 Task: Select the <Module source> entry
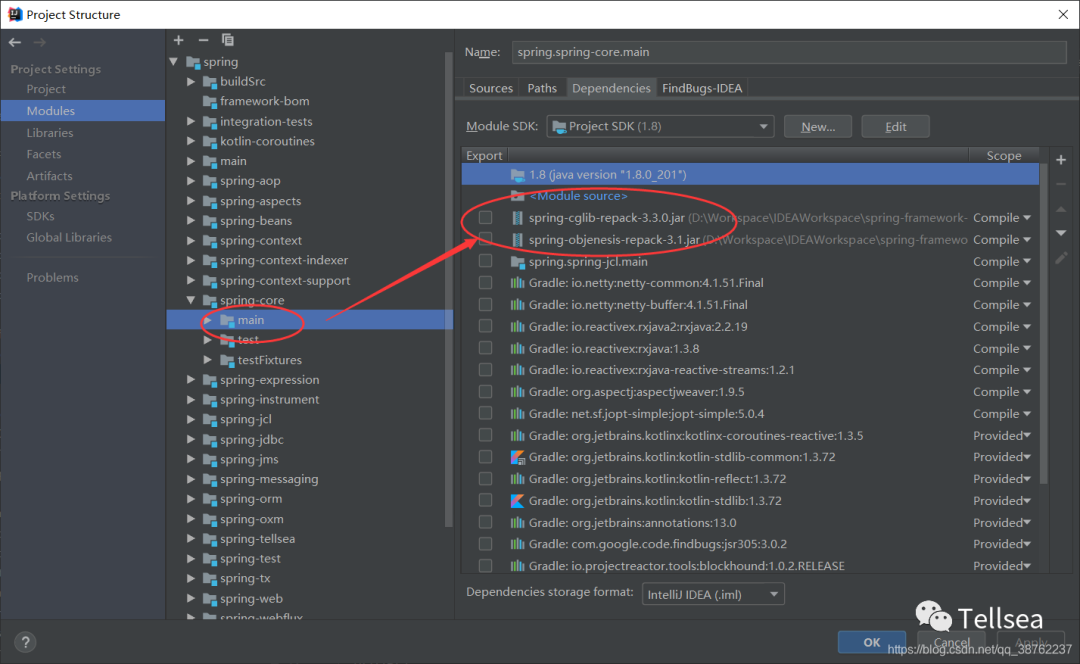pos(578,196)
